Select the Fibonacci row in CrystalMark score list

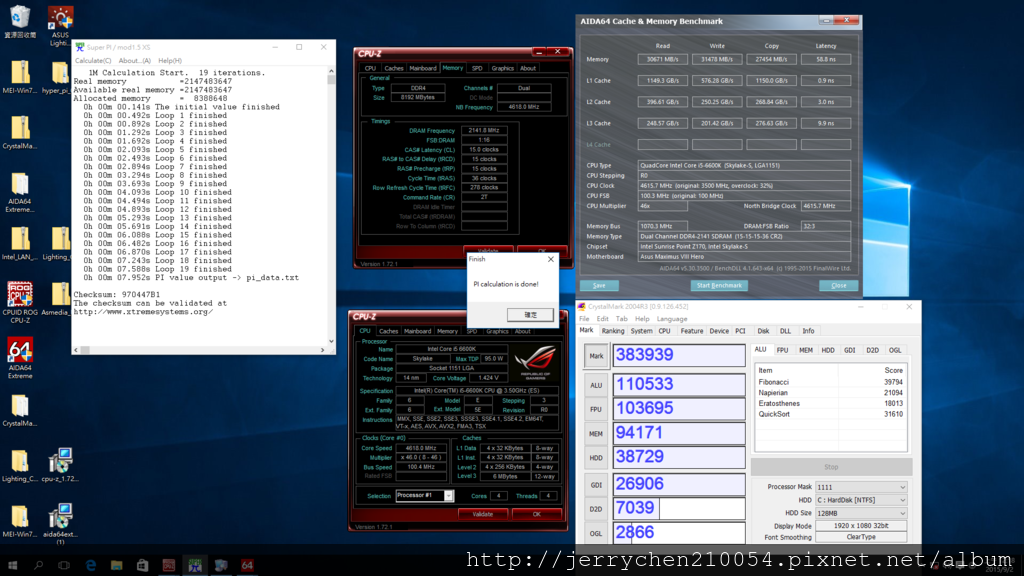coord(830,382)
